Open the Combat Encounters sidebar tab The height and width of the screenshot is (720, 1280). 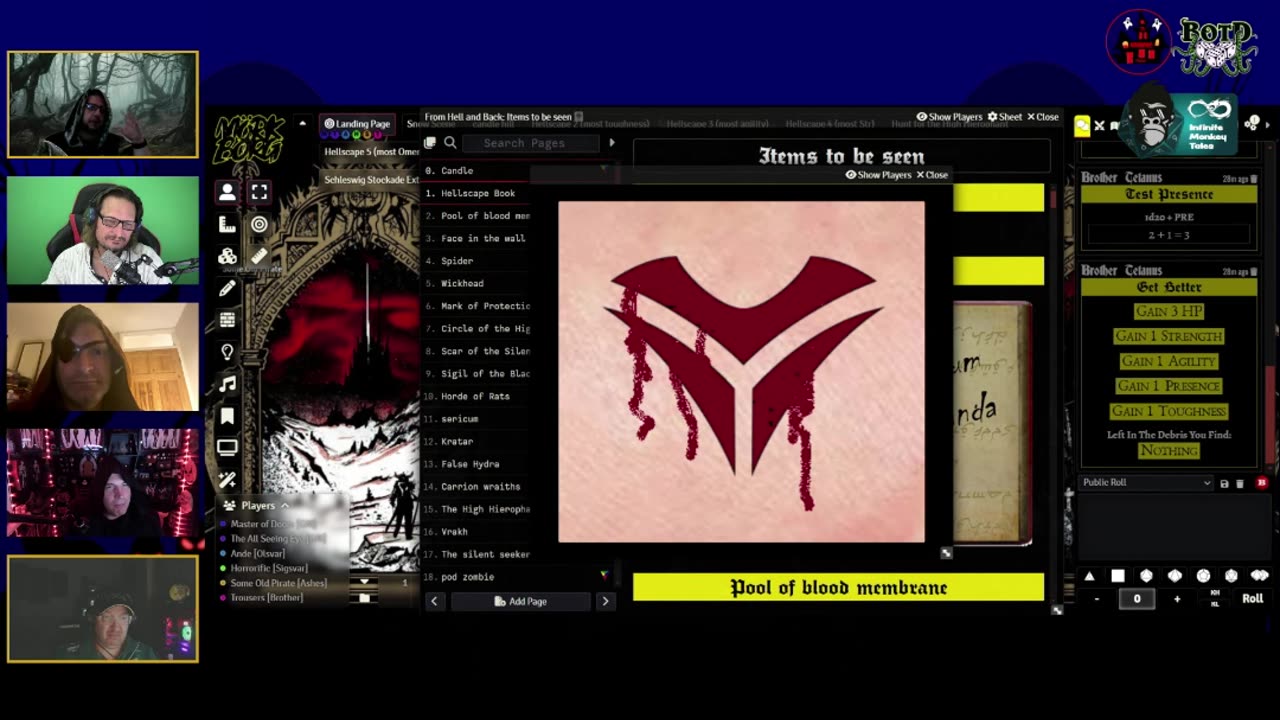click(x=1099, y=125)
